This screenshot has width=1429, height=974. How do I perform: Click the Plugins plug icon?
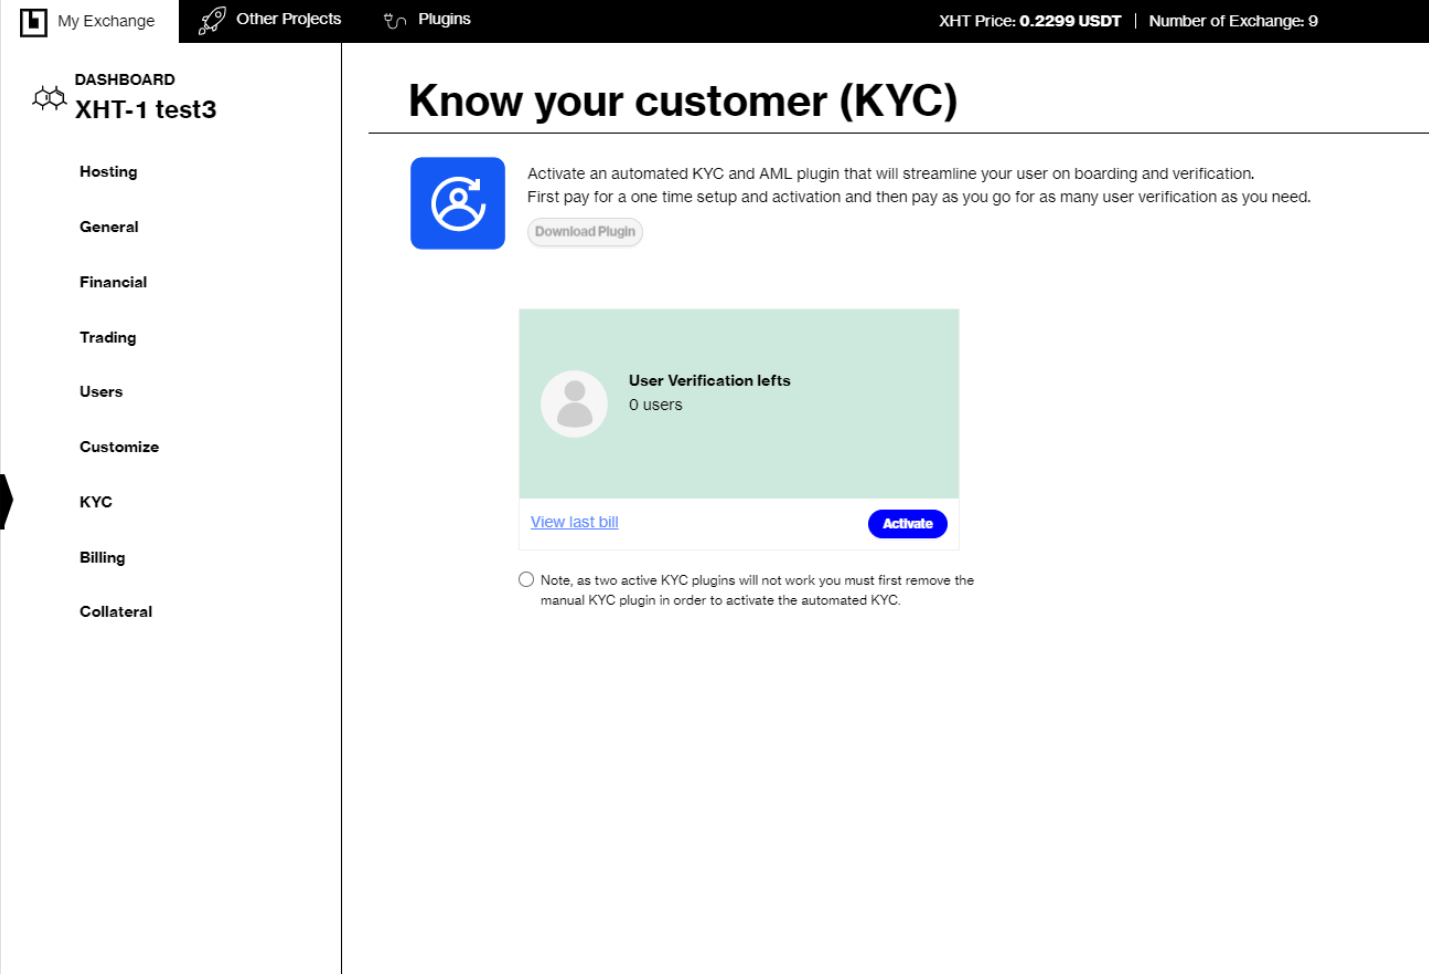[x=393, y=19]
